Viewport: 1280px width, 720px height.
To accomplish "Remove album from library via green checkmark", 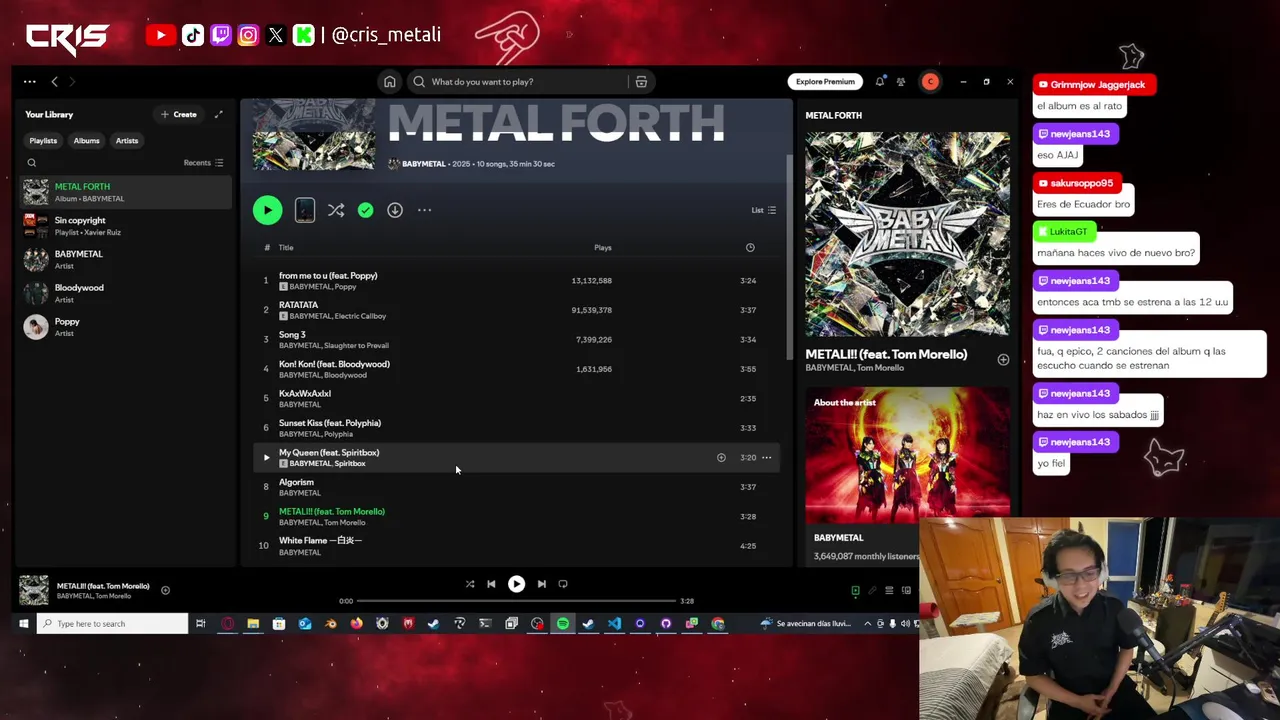I will click(x=366, y=210).
